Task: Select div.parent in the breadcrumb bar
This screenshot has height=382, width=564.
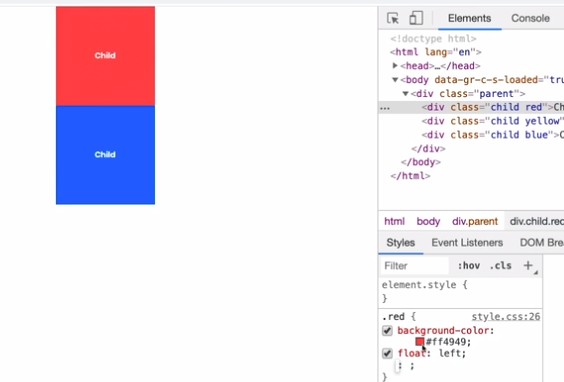Action: 475,221
